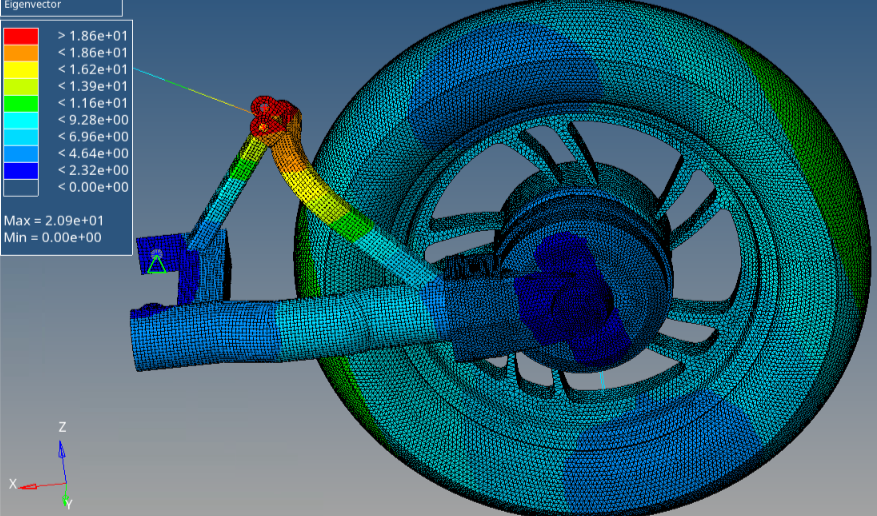The height and width of the screenshot is (516, 877).
Task: Click the Min = 0.00e+00 label
Action: tap(53, 237)
